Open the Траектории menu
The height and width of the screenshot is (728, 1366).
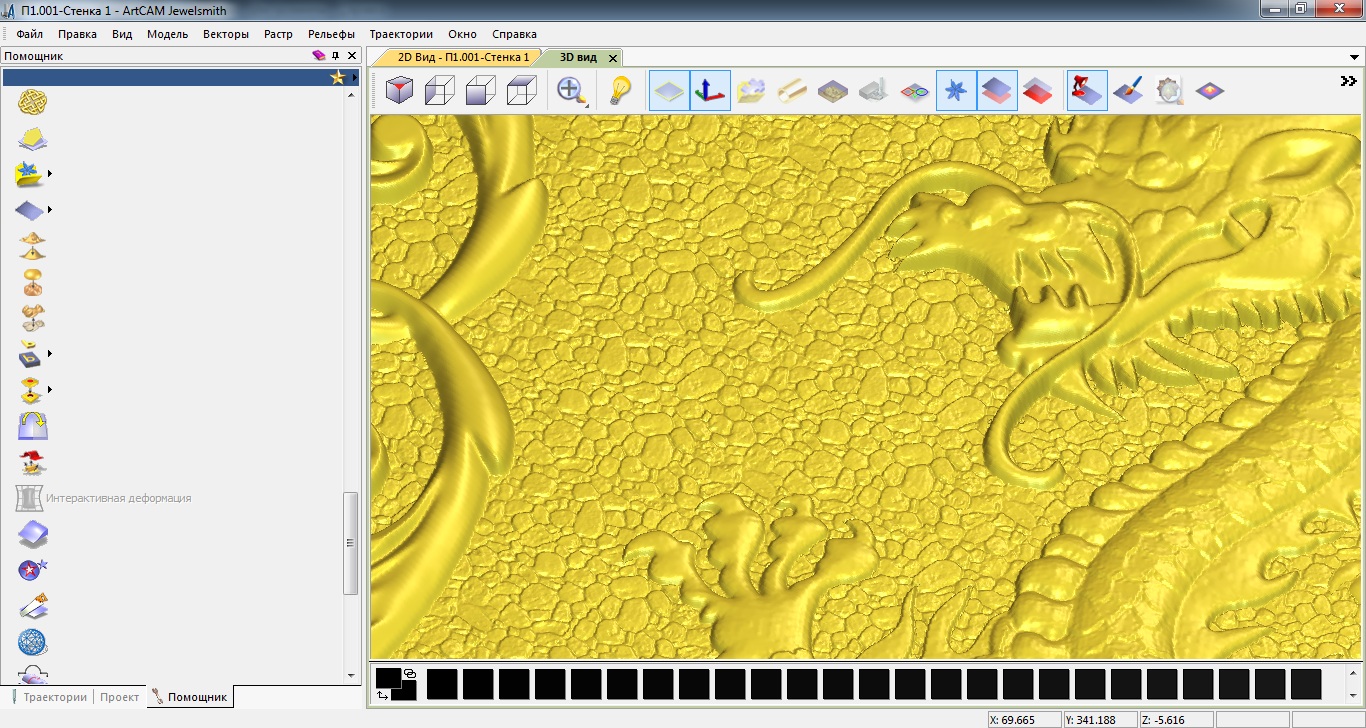point(401,34)
